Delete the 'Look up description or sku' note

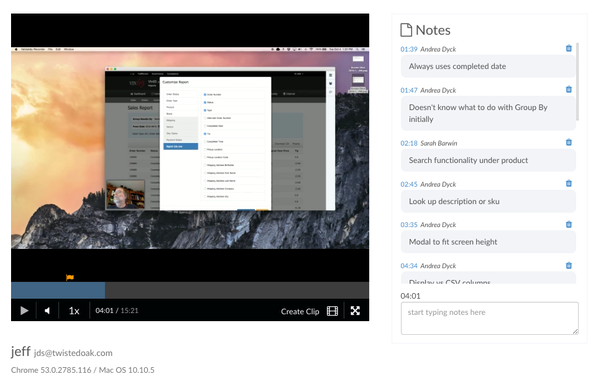(569, 183)
